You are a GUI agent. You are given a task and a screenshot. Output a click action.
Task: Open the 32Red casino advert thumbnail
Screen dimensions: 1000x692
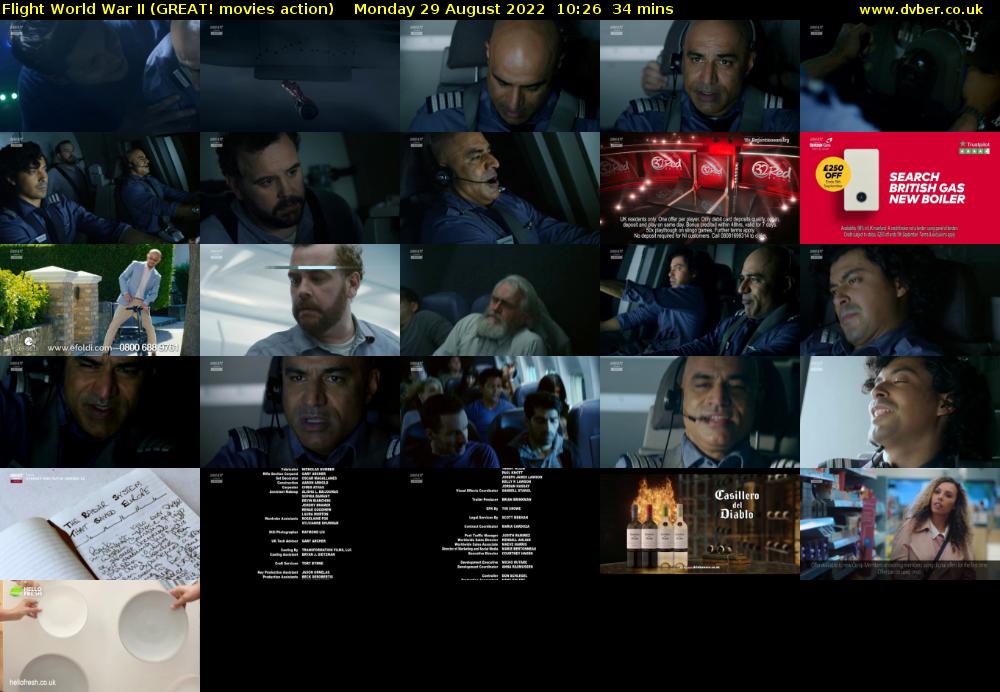pyautogui.click(x=700, y=188)
